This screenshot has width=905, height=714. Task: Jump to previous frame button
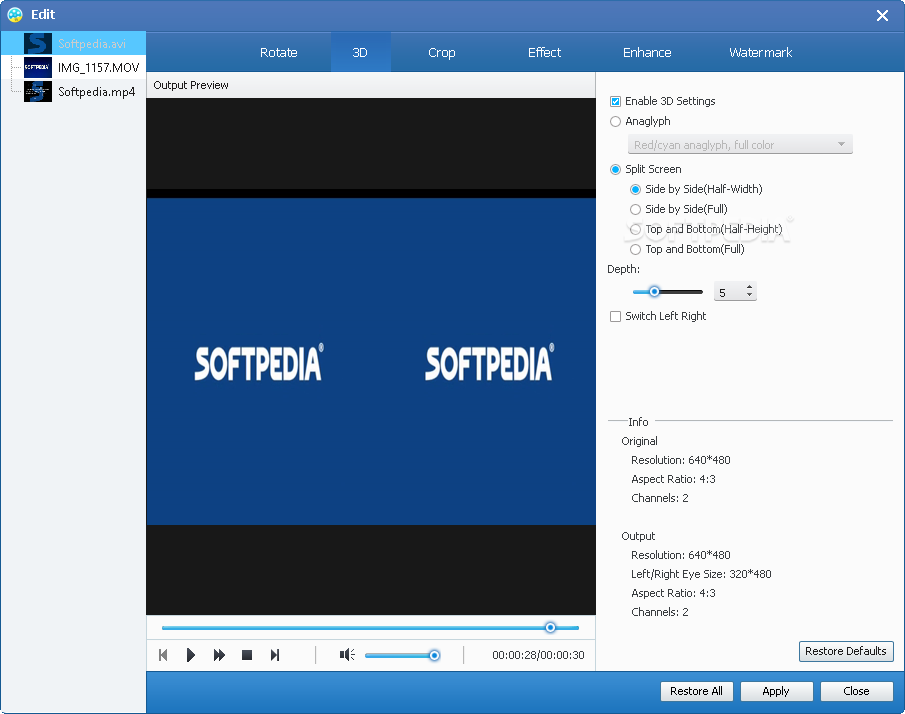tap(163, 655)
